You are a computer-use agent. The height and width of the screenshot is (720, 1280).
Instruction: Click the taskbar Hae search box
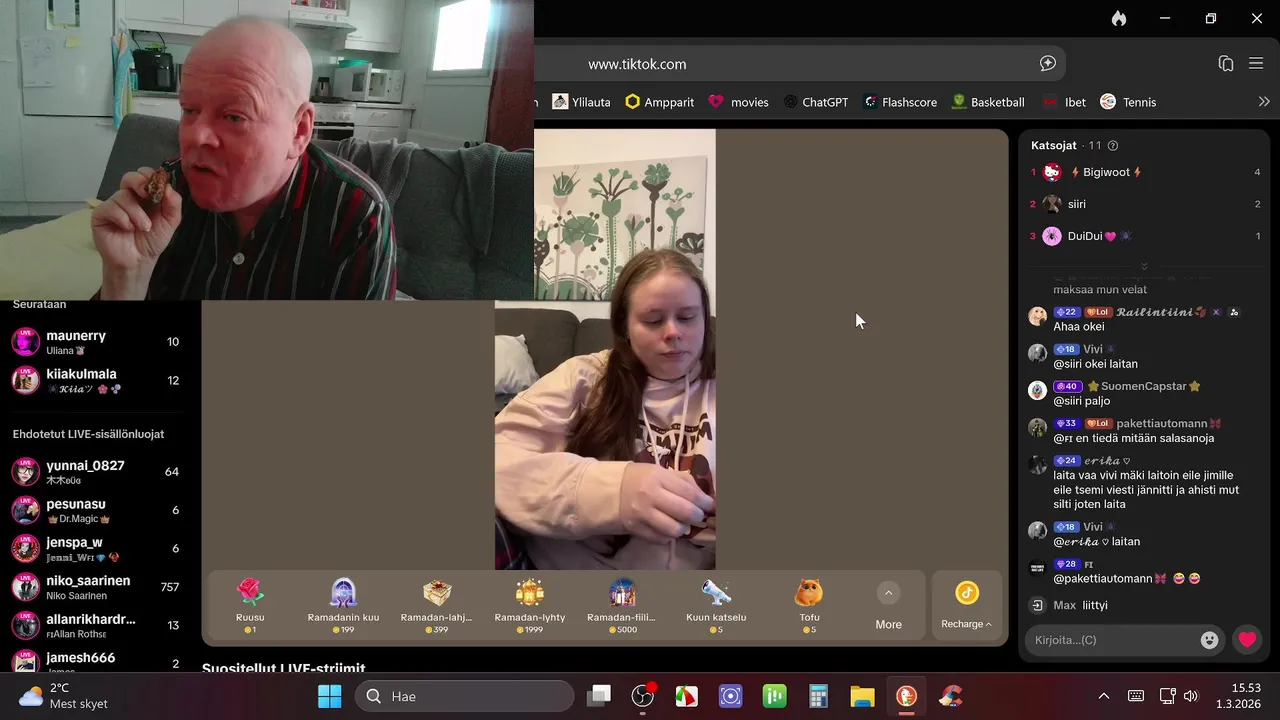pyautogui.click(x=464, y=696)
